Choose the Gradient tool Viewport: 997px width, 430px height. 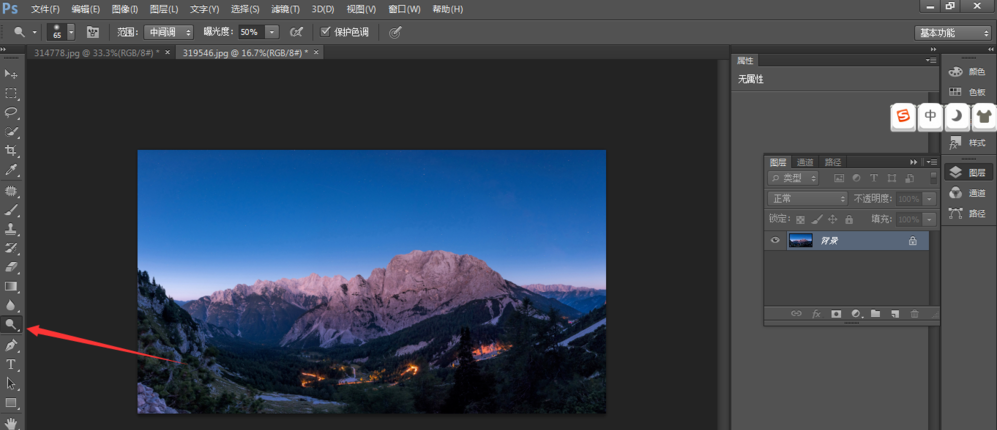click(x=12, y=287)
